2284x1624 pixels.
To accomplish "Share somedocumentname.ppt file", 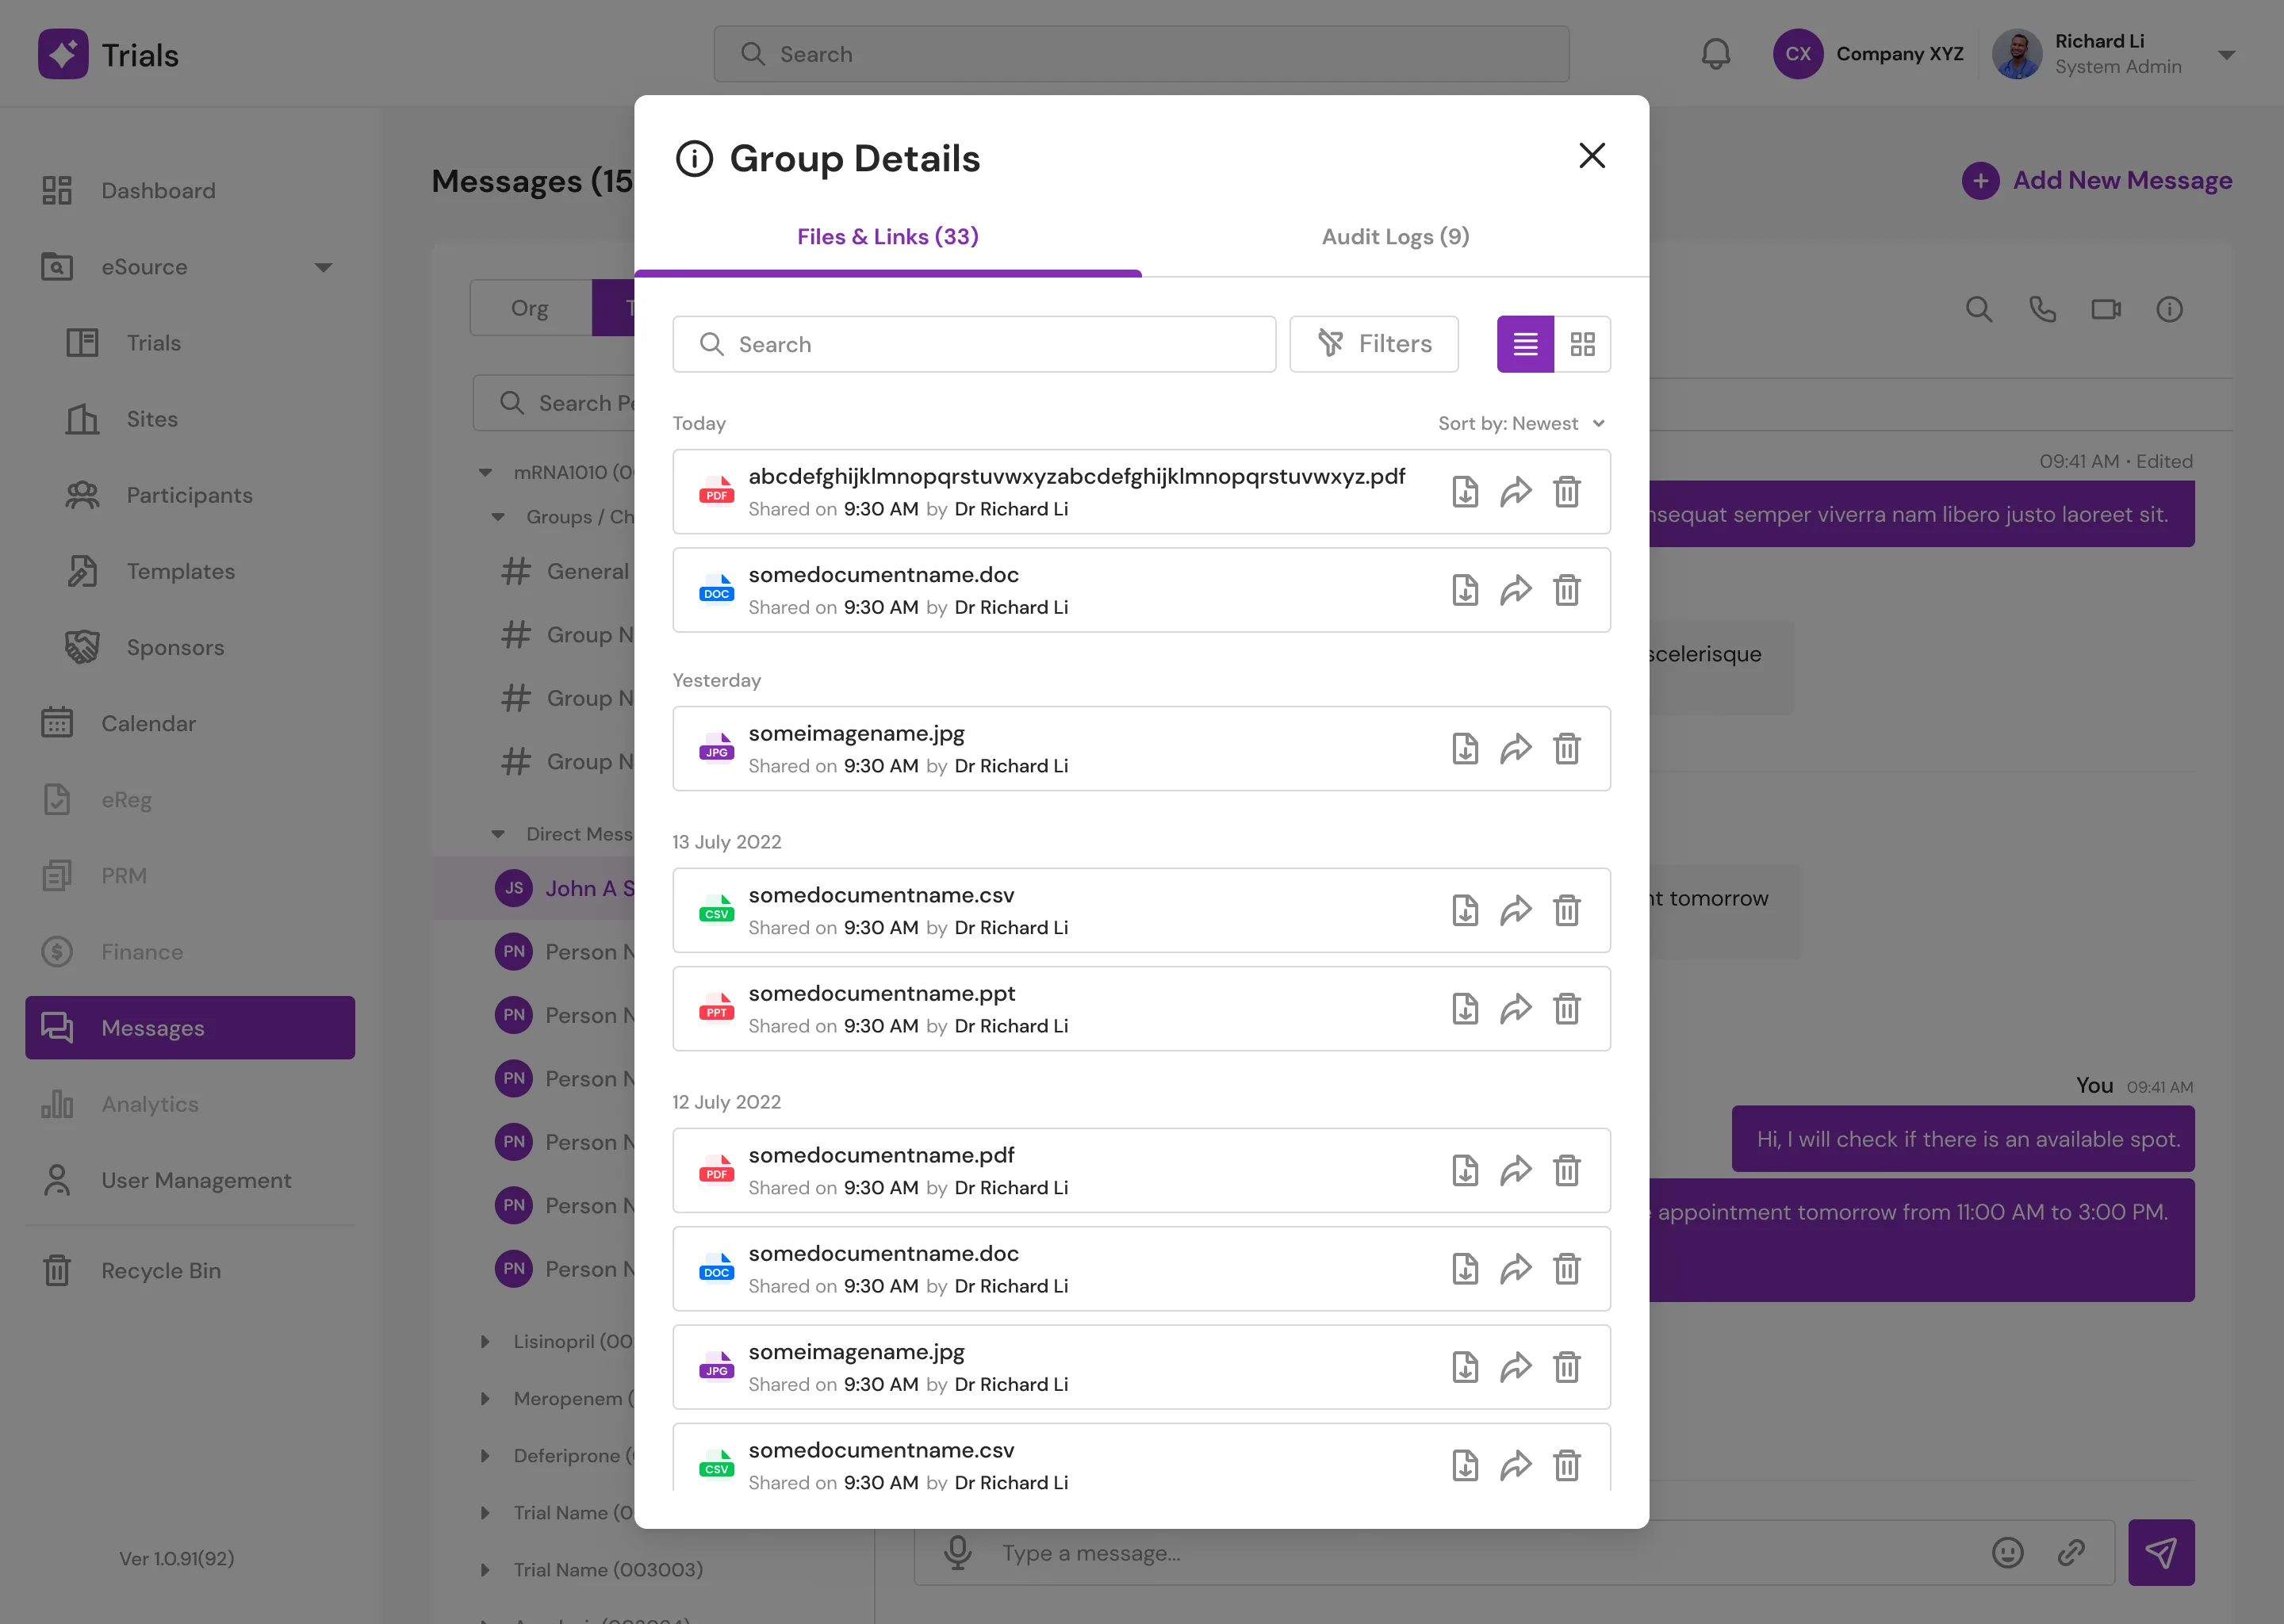I will 1516,1009.
